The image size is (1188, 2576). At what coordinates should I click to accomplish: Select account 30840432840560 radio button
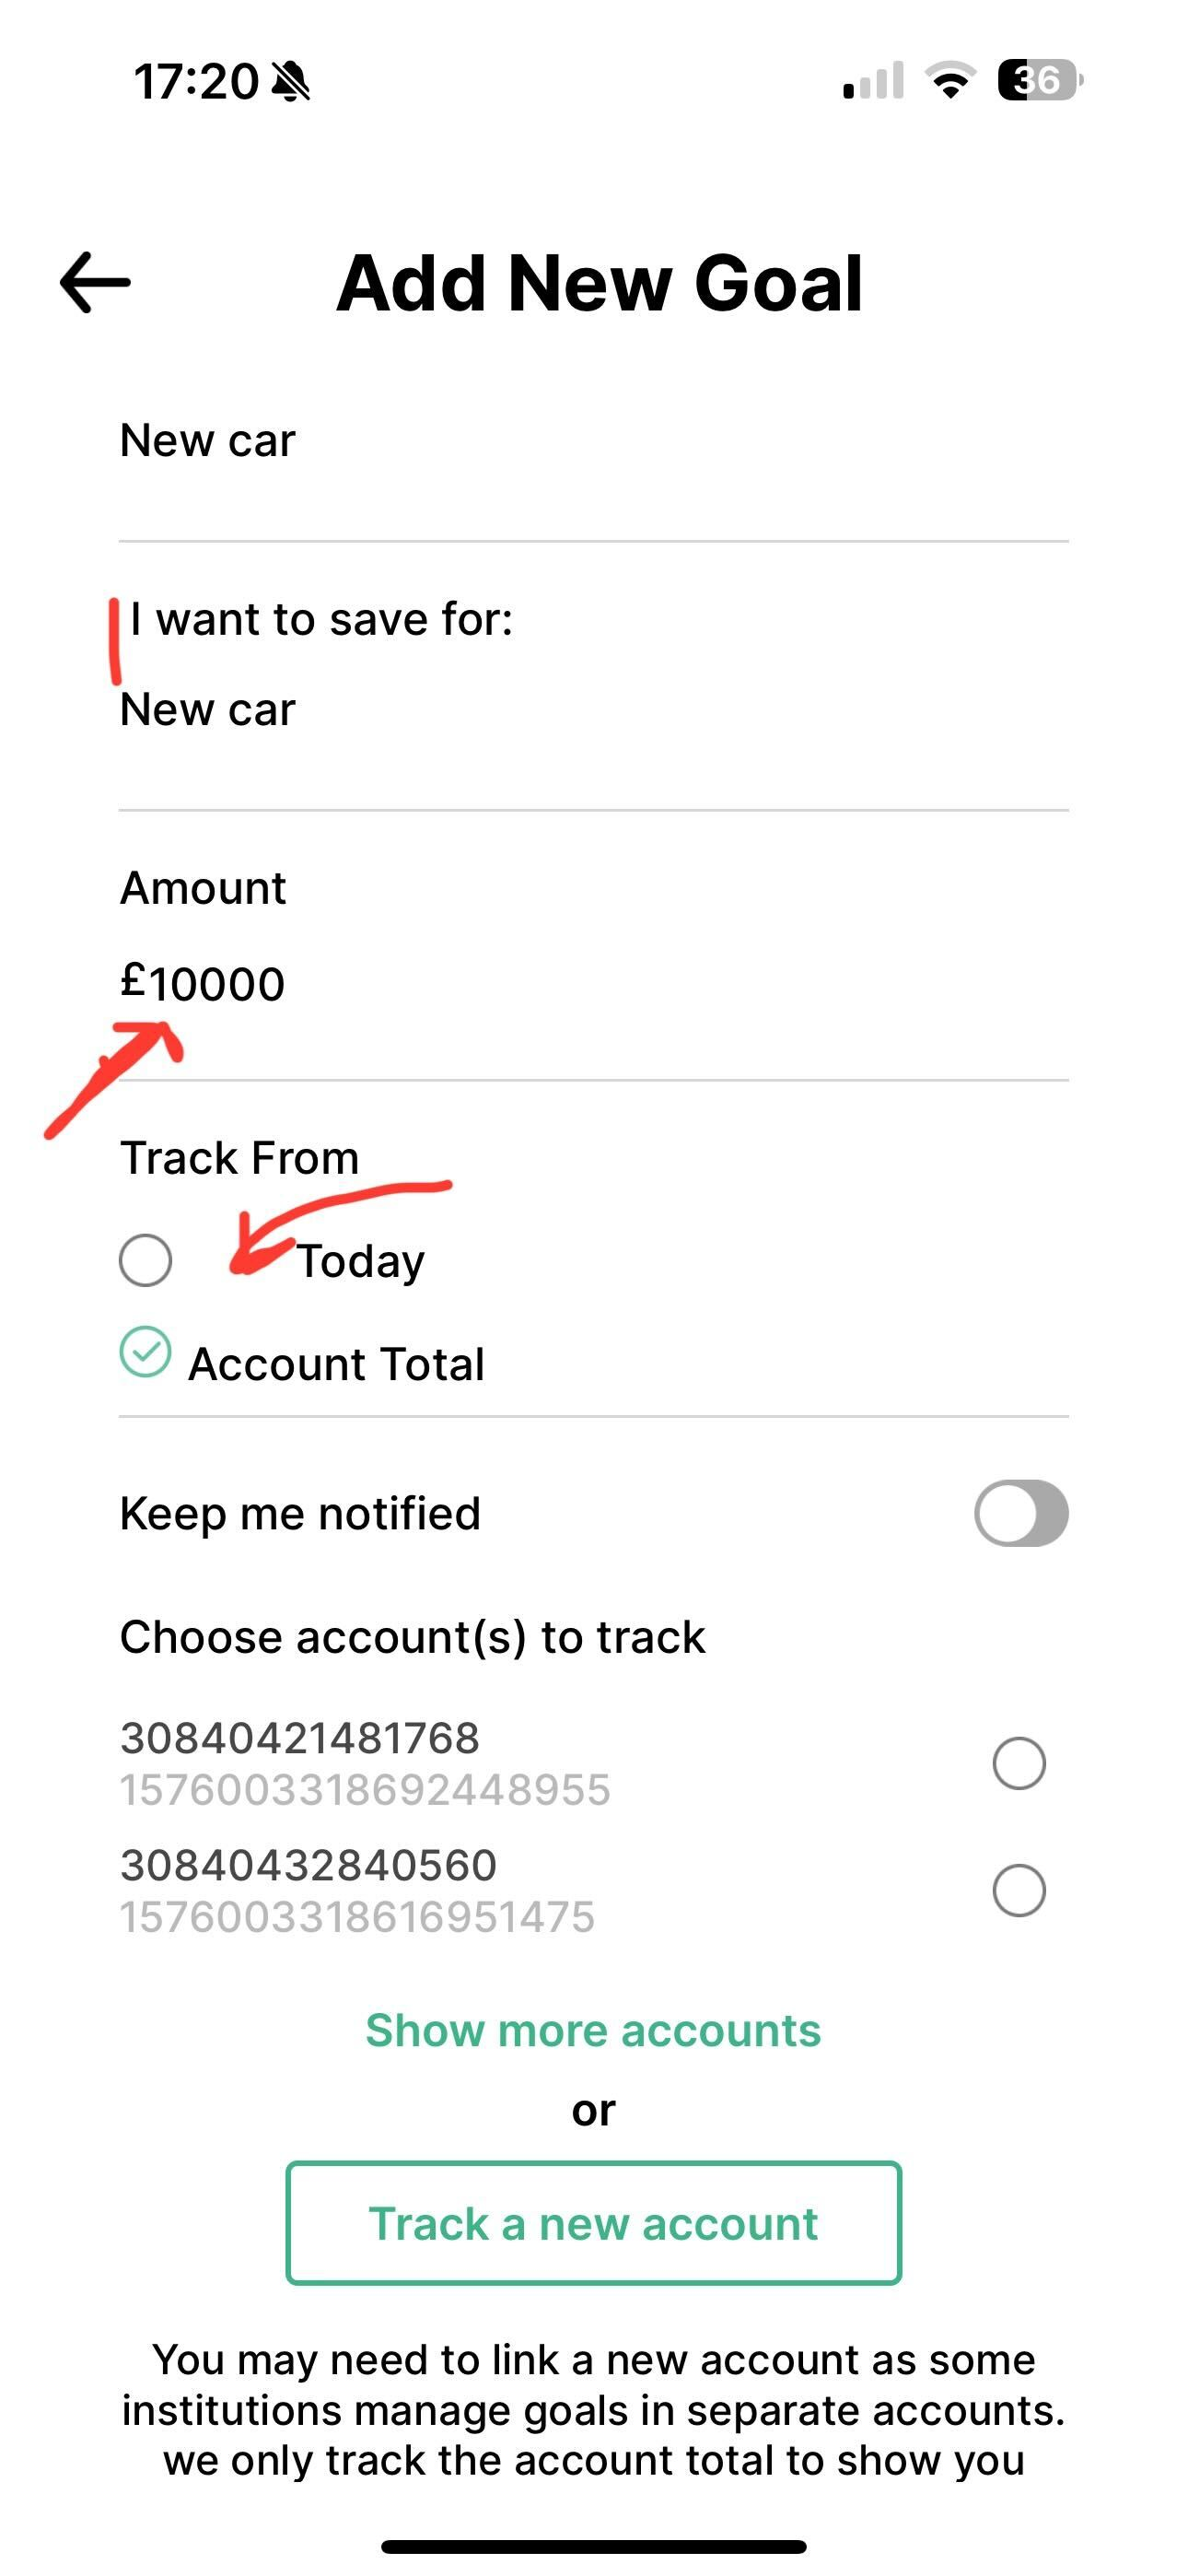(x=1018, y=1890)
